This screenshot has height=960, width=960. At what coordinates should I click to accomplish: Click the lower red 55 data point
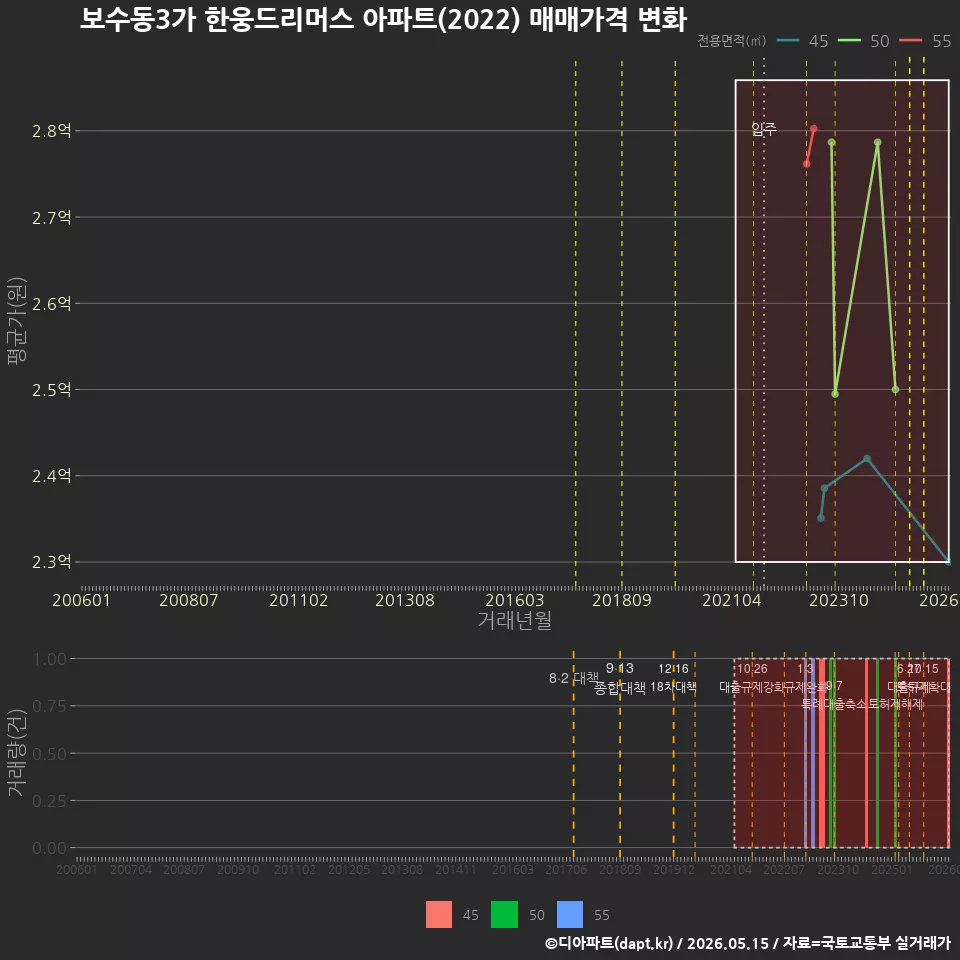coord(806,164)
